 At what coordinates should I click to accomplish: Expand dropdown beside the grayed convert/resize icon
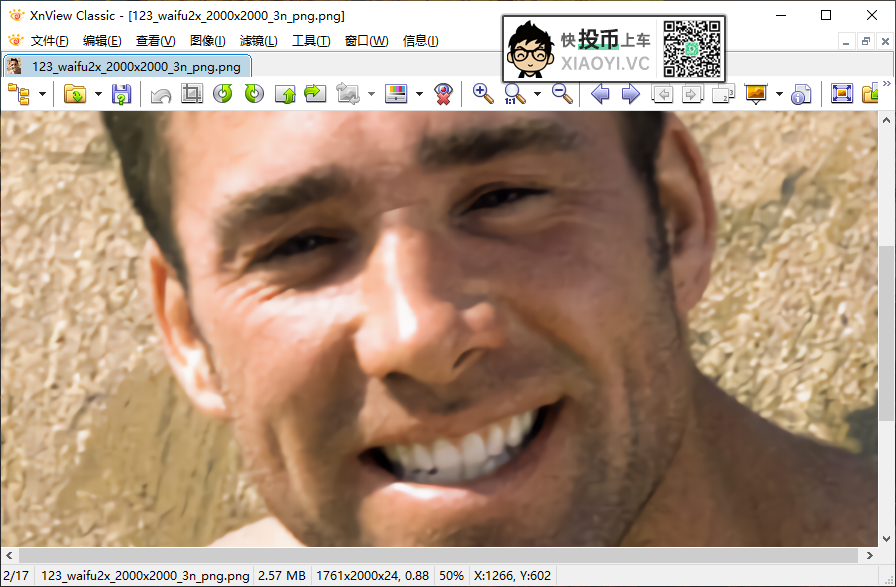click(371, 94)
